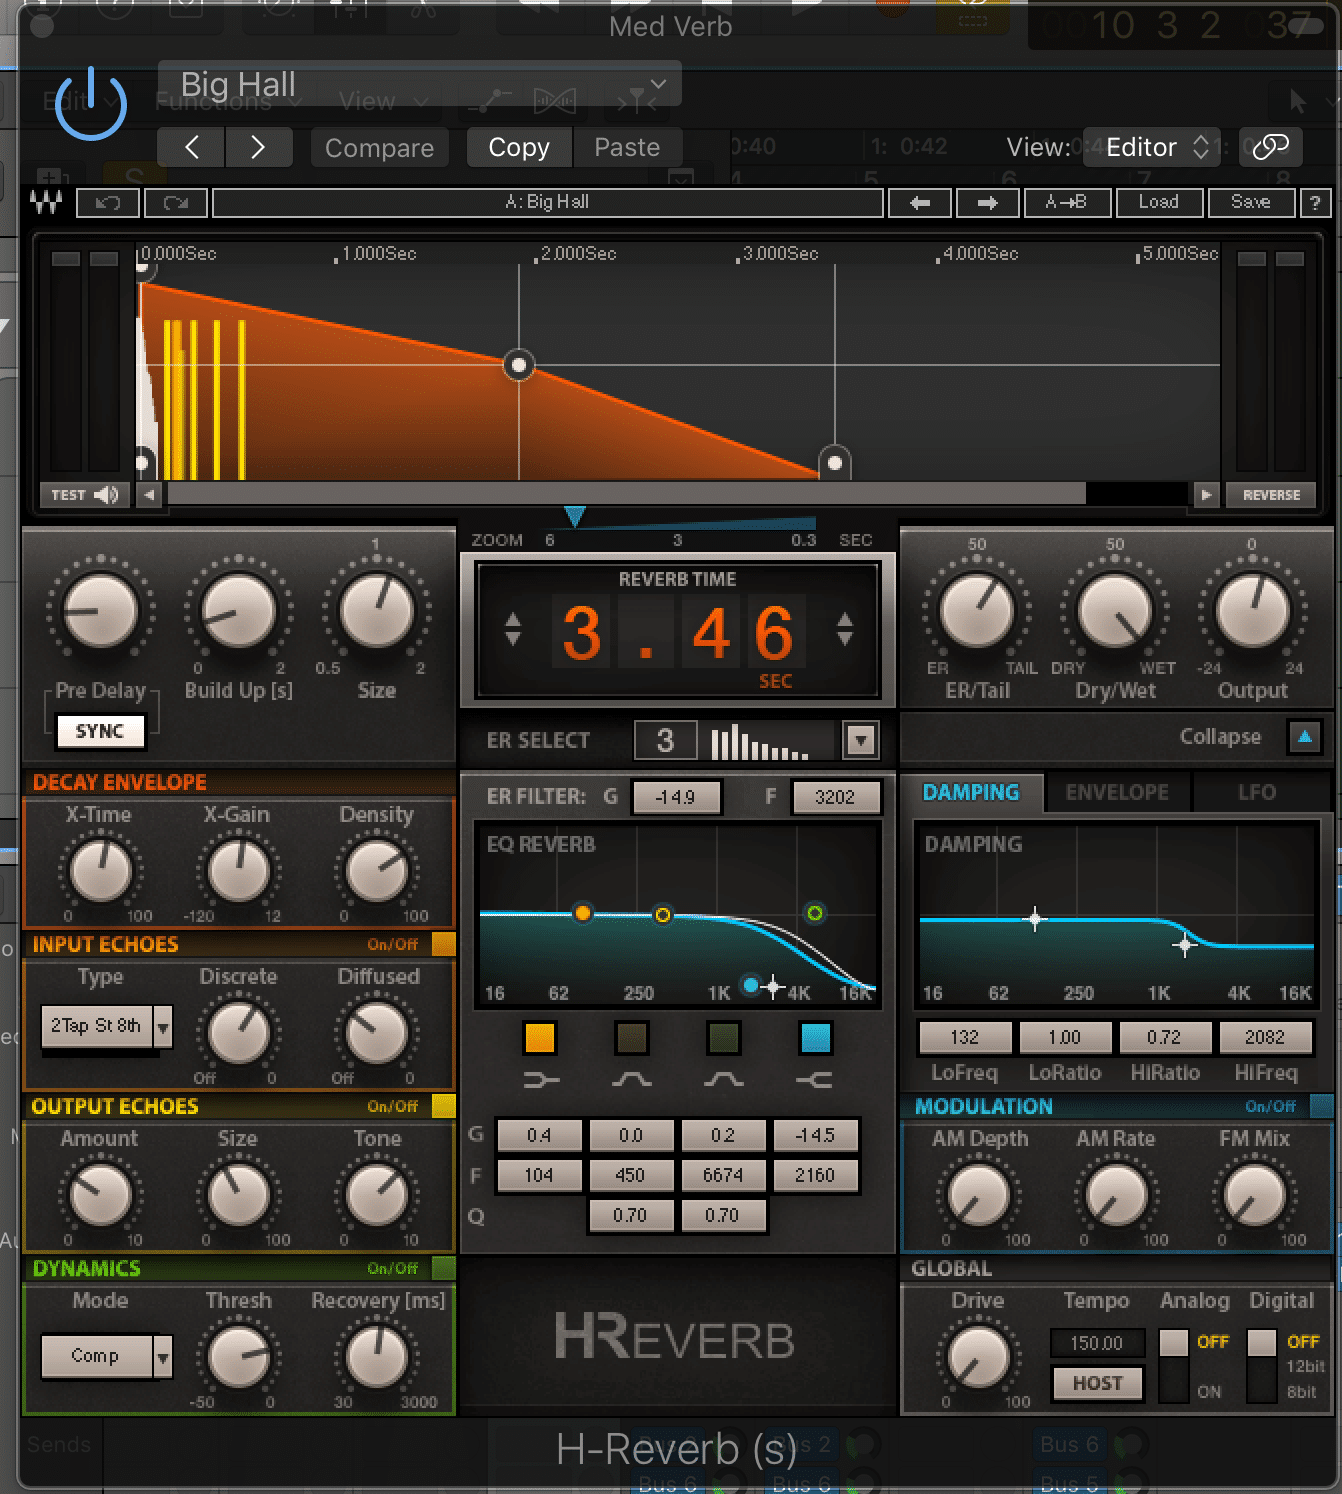Click the Copy button
Image resolution: width=1342 pixels, height=1494 pixels.
pyautogui.click(x=519, y=147)
